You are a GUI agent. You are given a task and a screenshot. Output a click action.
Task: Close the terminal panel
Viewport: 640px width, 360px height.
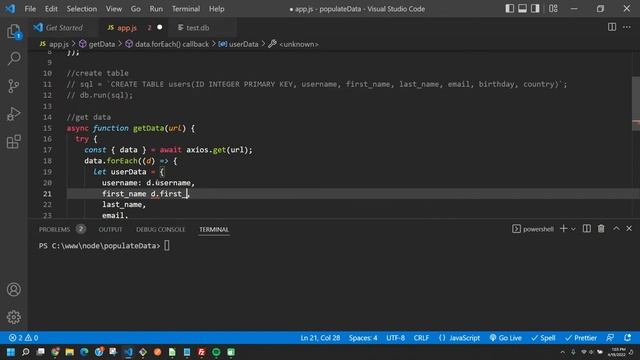pyautogui.click(x=629, y=229)
